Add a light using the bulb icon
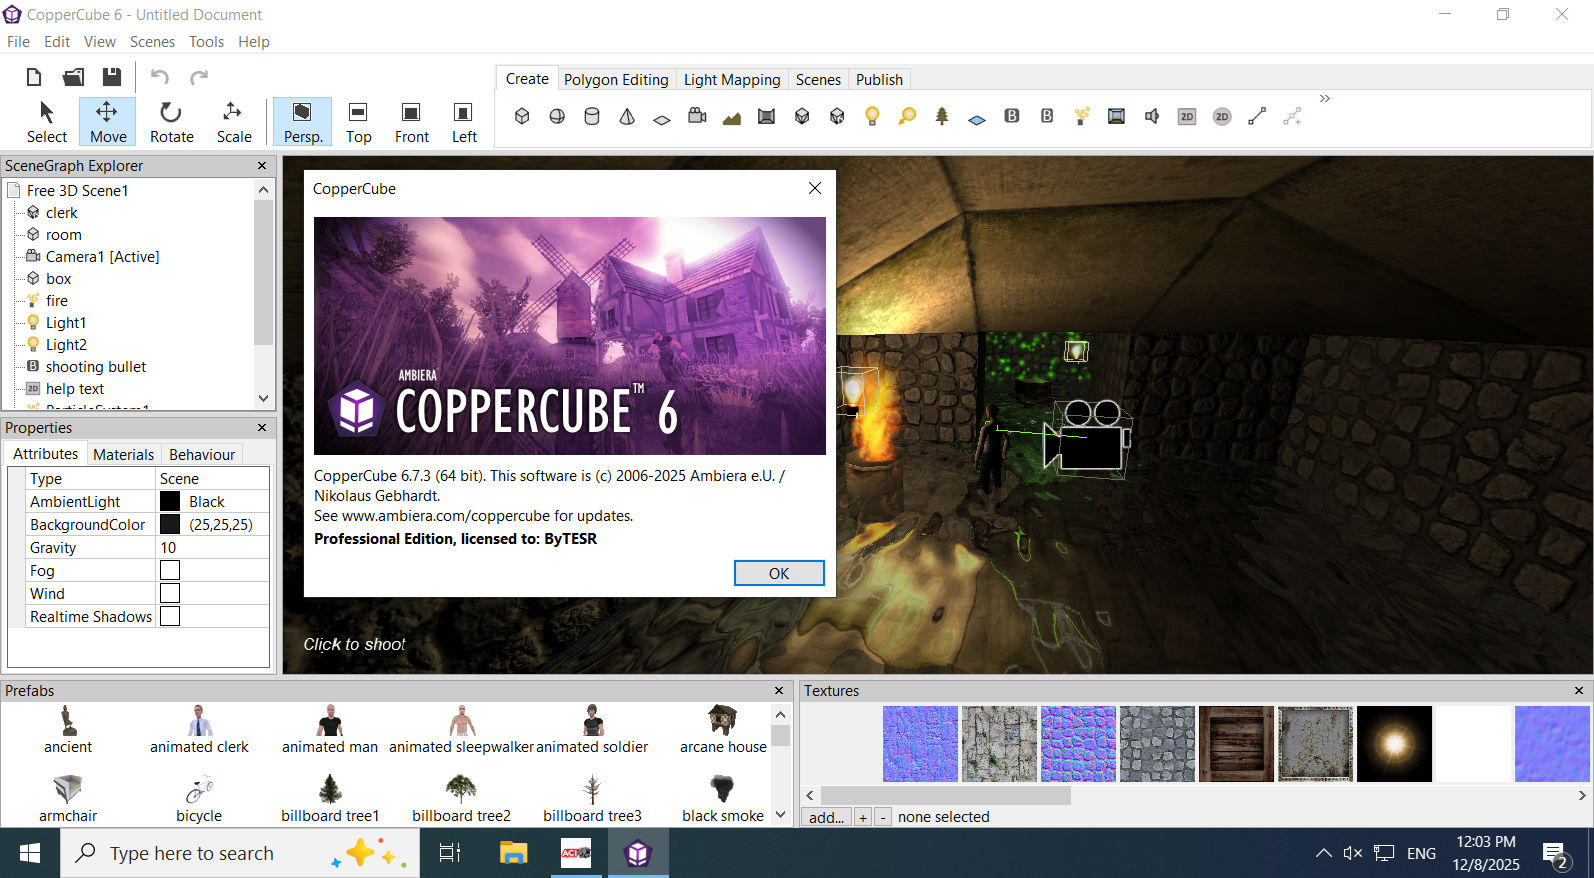The height and width of the screenshot is (878, 1594). click(872, 116)
